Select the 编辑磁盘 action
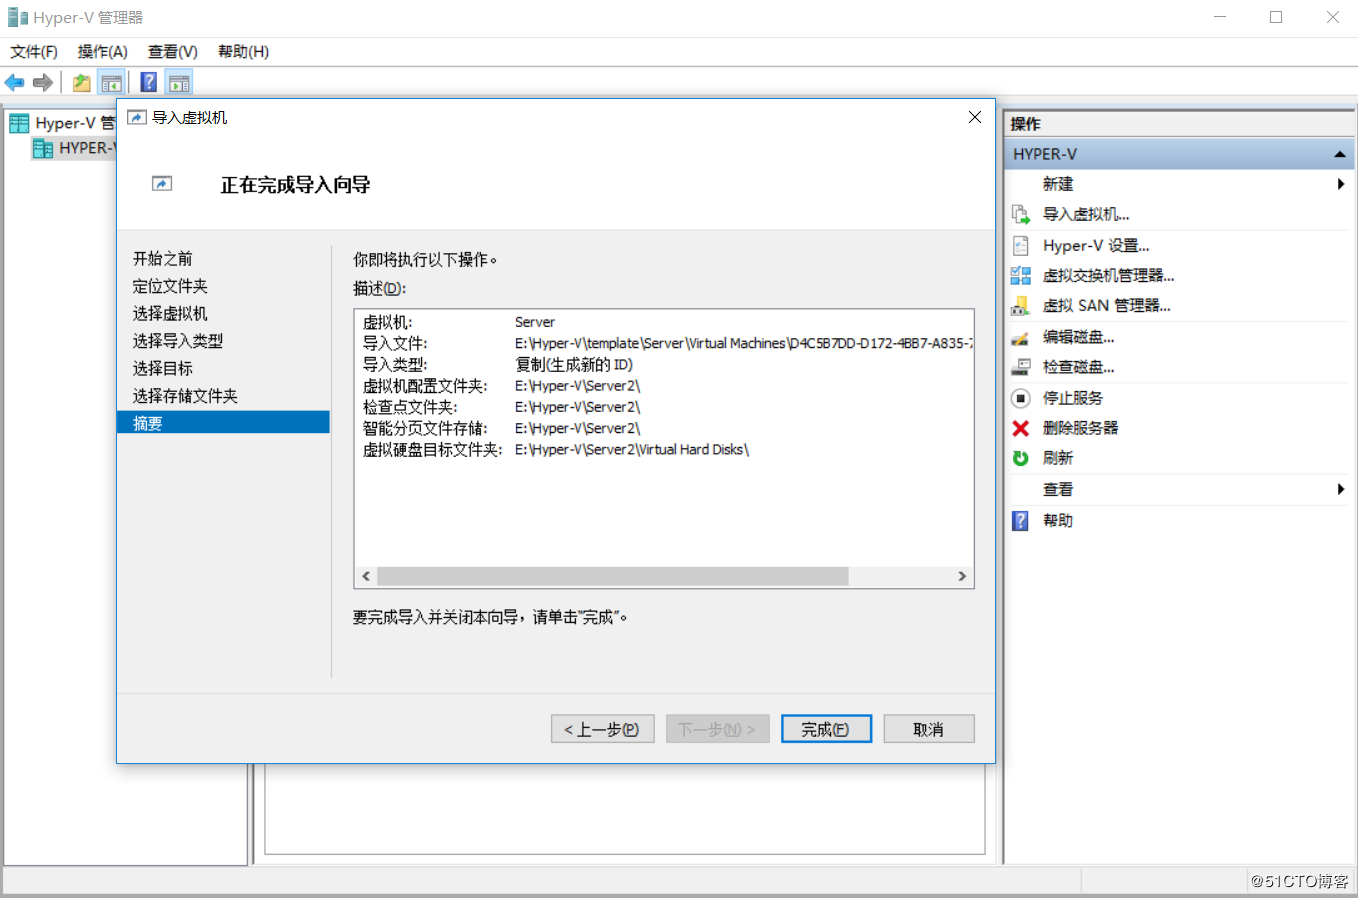This screenshot has width=1358, height=898. pos(1080,336)
